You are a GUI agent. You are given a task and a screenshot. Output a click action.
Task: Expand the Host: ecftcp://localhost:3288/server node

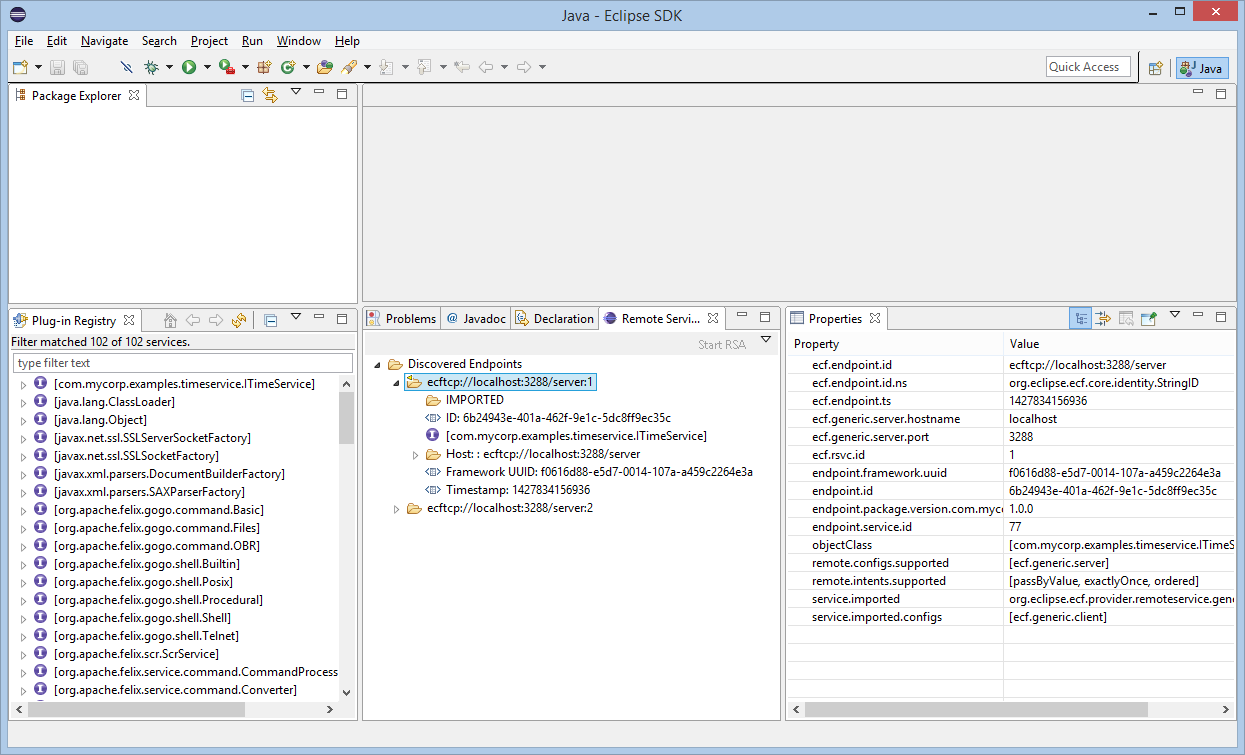[x=416, y=455]
